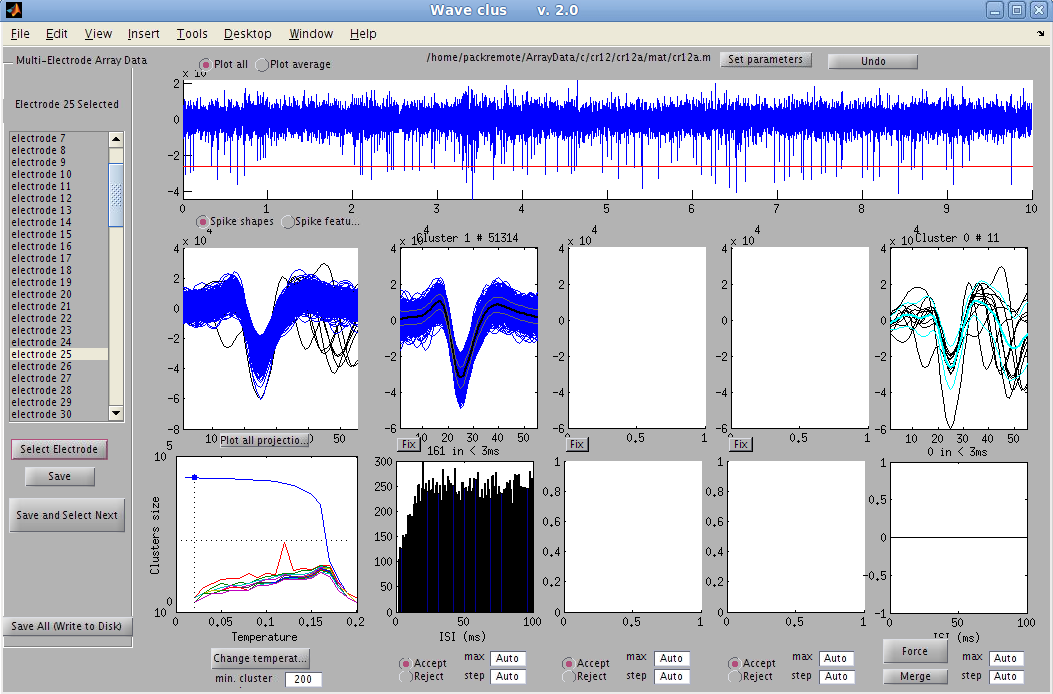Open the File menu

(x=20, y=33)
